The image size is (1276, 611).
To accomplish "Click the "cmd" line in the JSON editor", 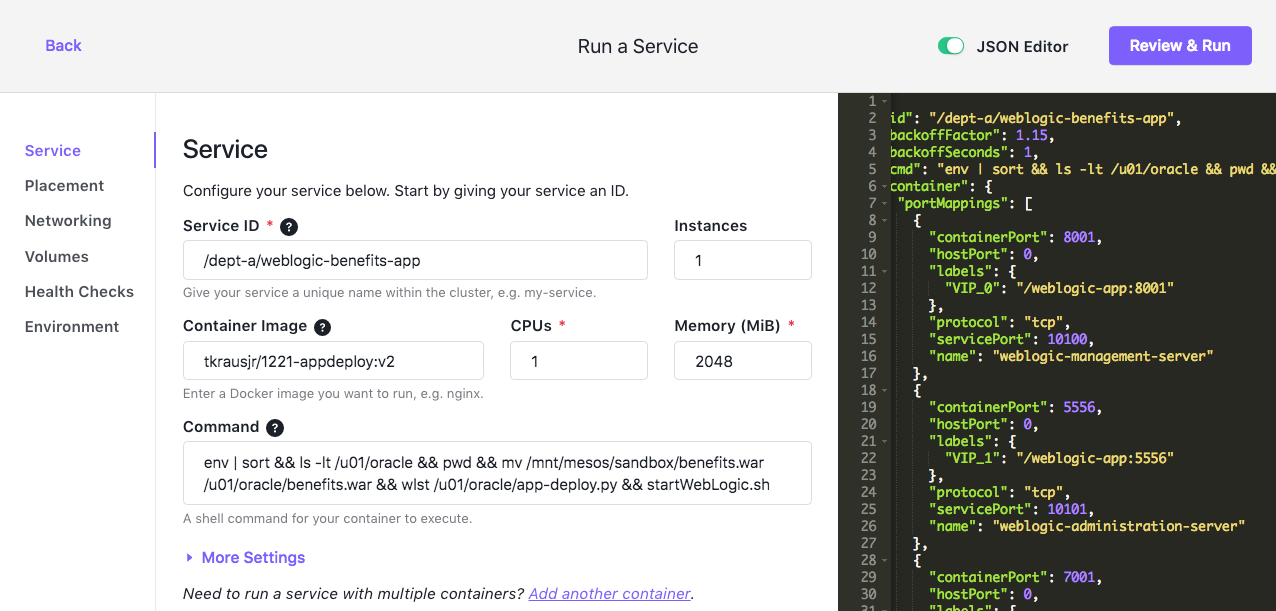I will 1083,170.
